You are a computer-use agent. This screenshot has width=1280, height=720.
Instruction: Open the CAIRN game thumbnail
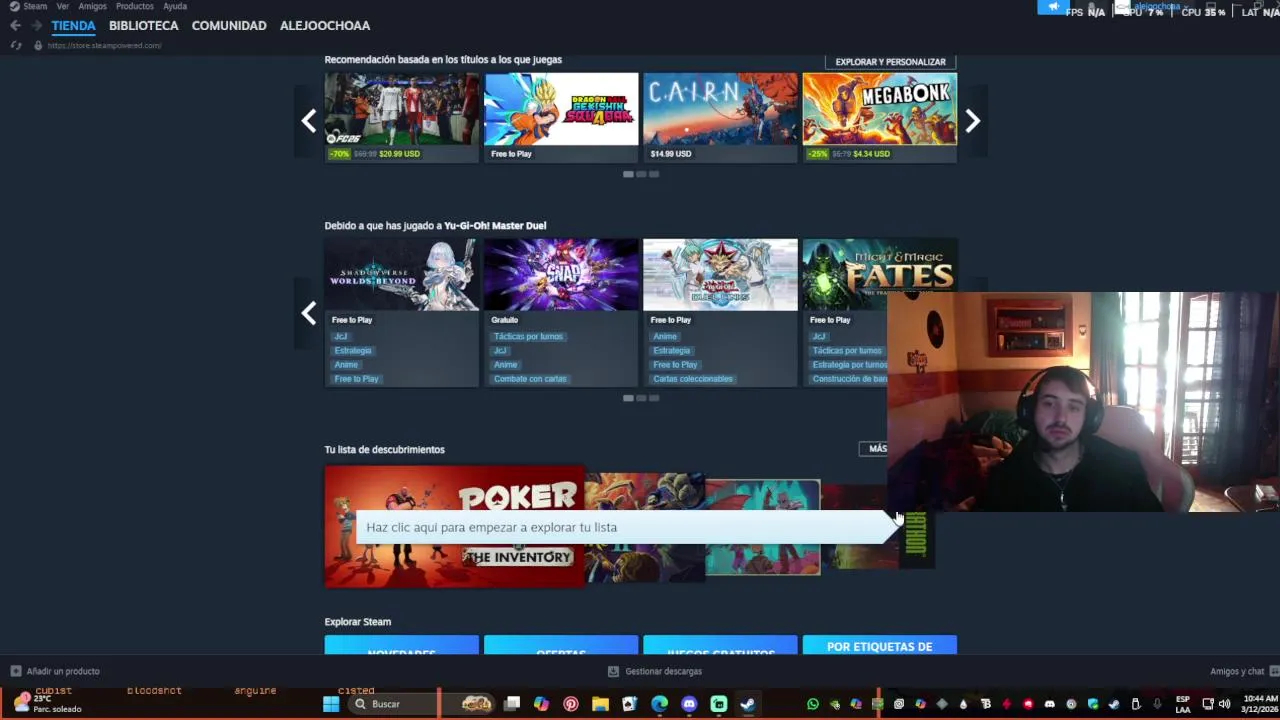720,109
